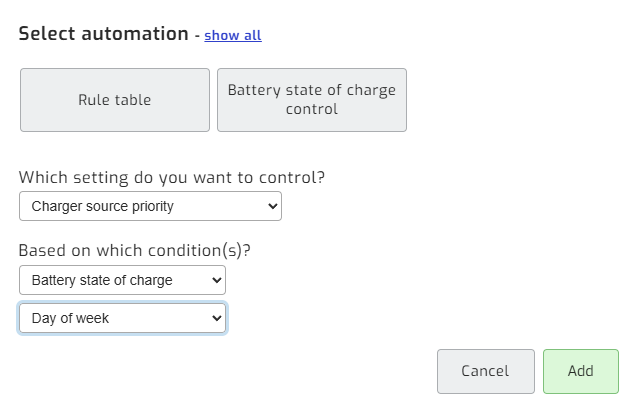
Task: Click the "Cancel" text label
Action: (x=485, y=371)
